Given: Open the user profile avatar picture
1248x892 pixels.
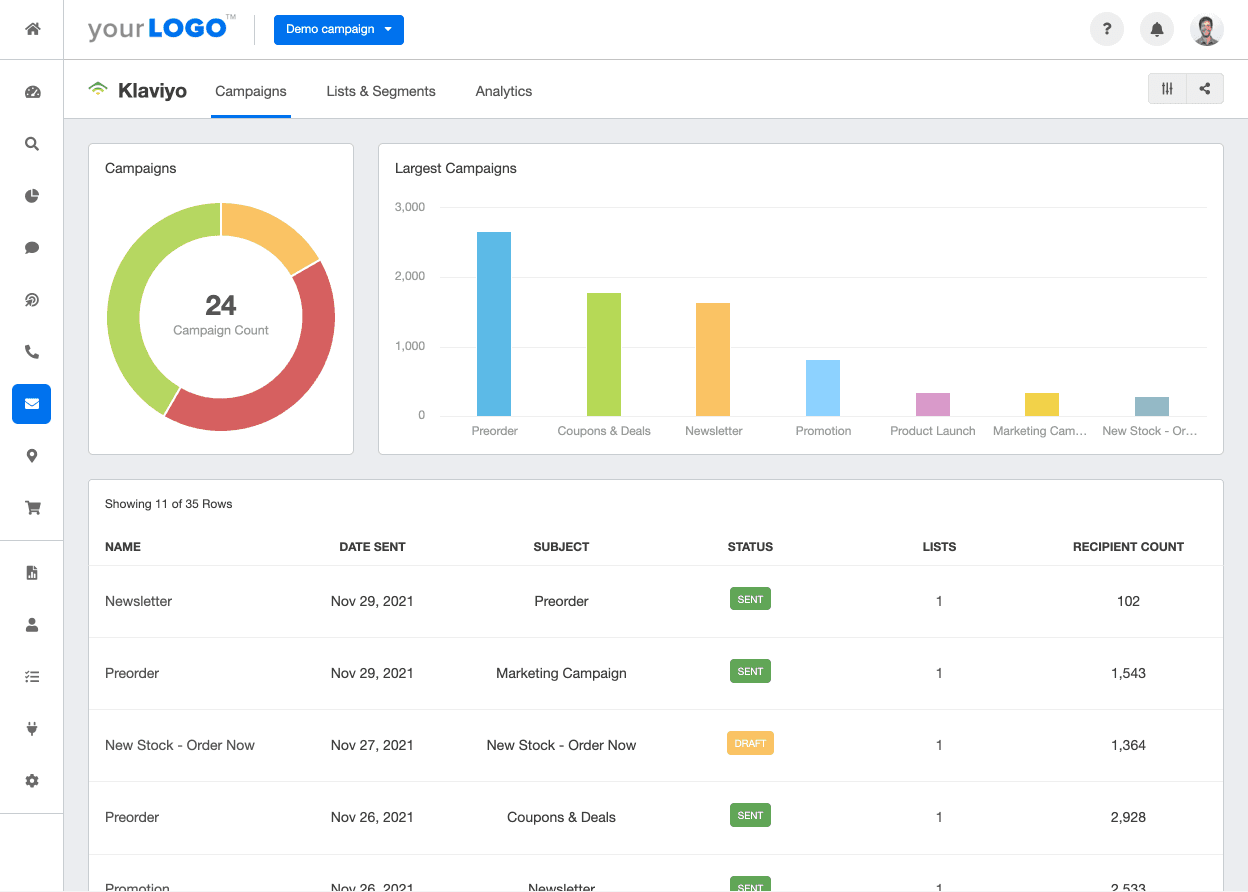Looking at the screenshot, I should point(1207,29).
